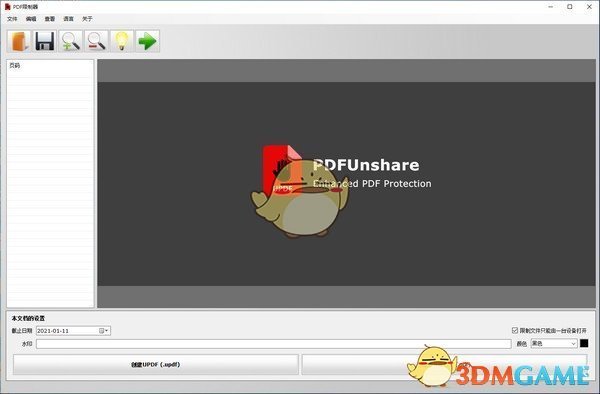
Task: Open the 语言 menu
Action: (68, 19)
